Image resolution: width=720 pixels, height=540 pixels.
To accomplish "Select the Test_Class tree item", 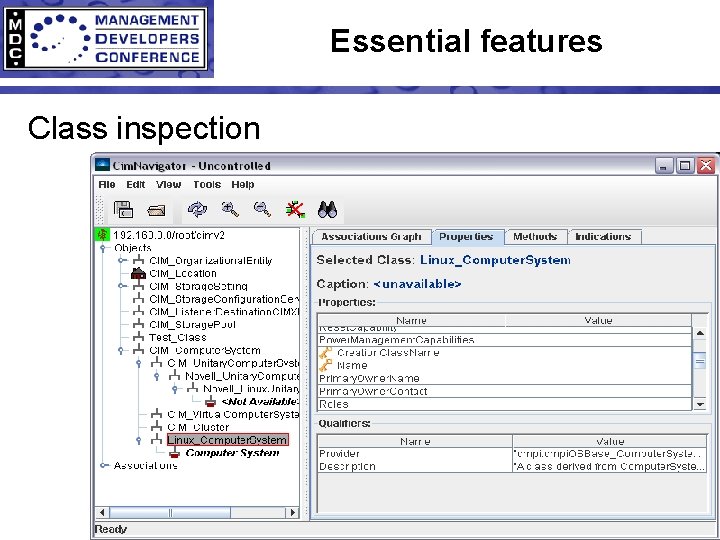I will 178,338.
